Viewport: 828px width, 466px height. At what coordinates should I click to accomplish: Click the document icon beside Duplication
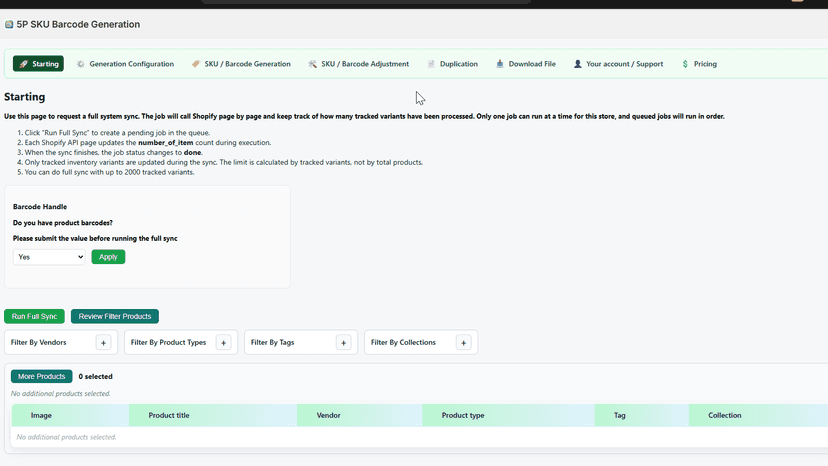(x=431, y=64)
